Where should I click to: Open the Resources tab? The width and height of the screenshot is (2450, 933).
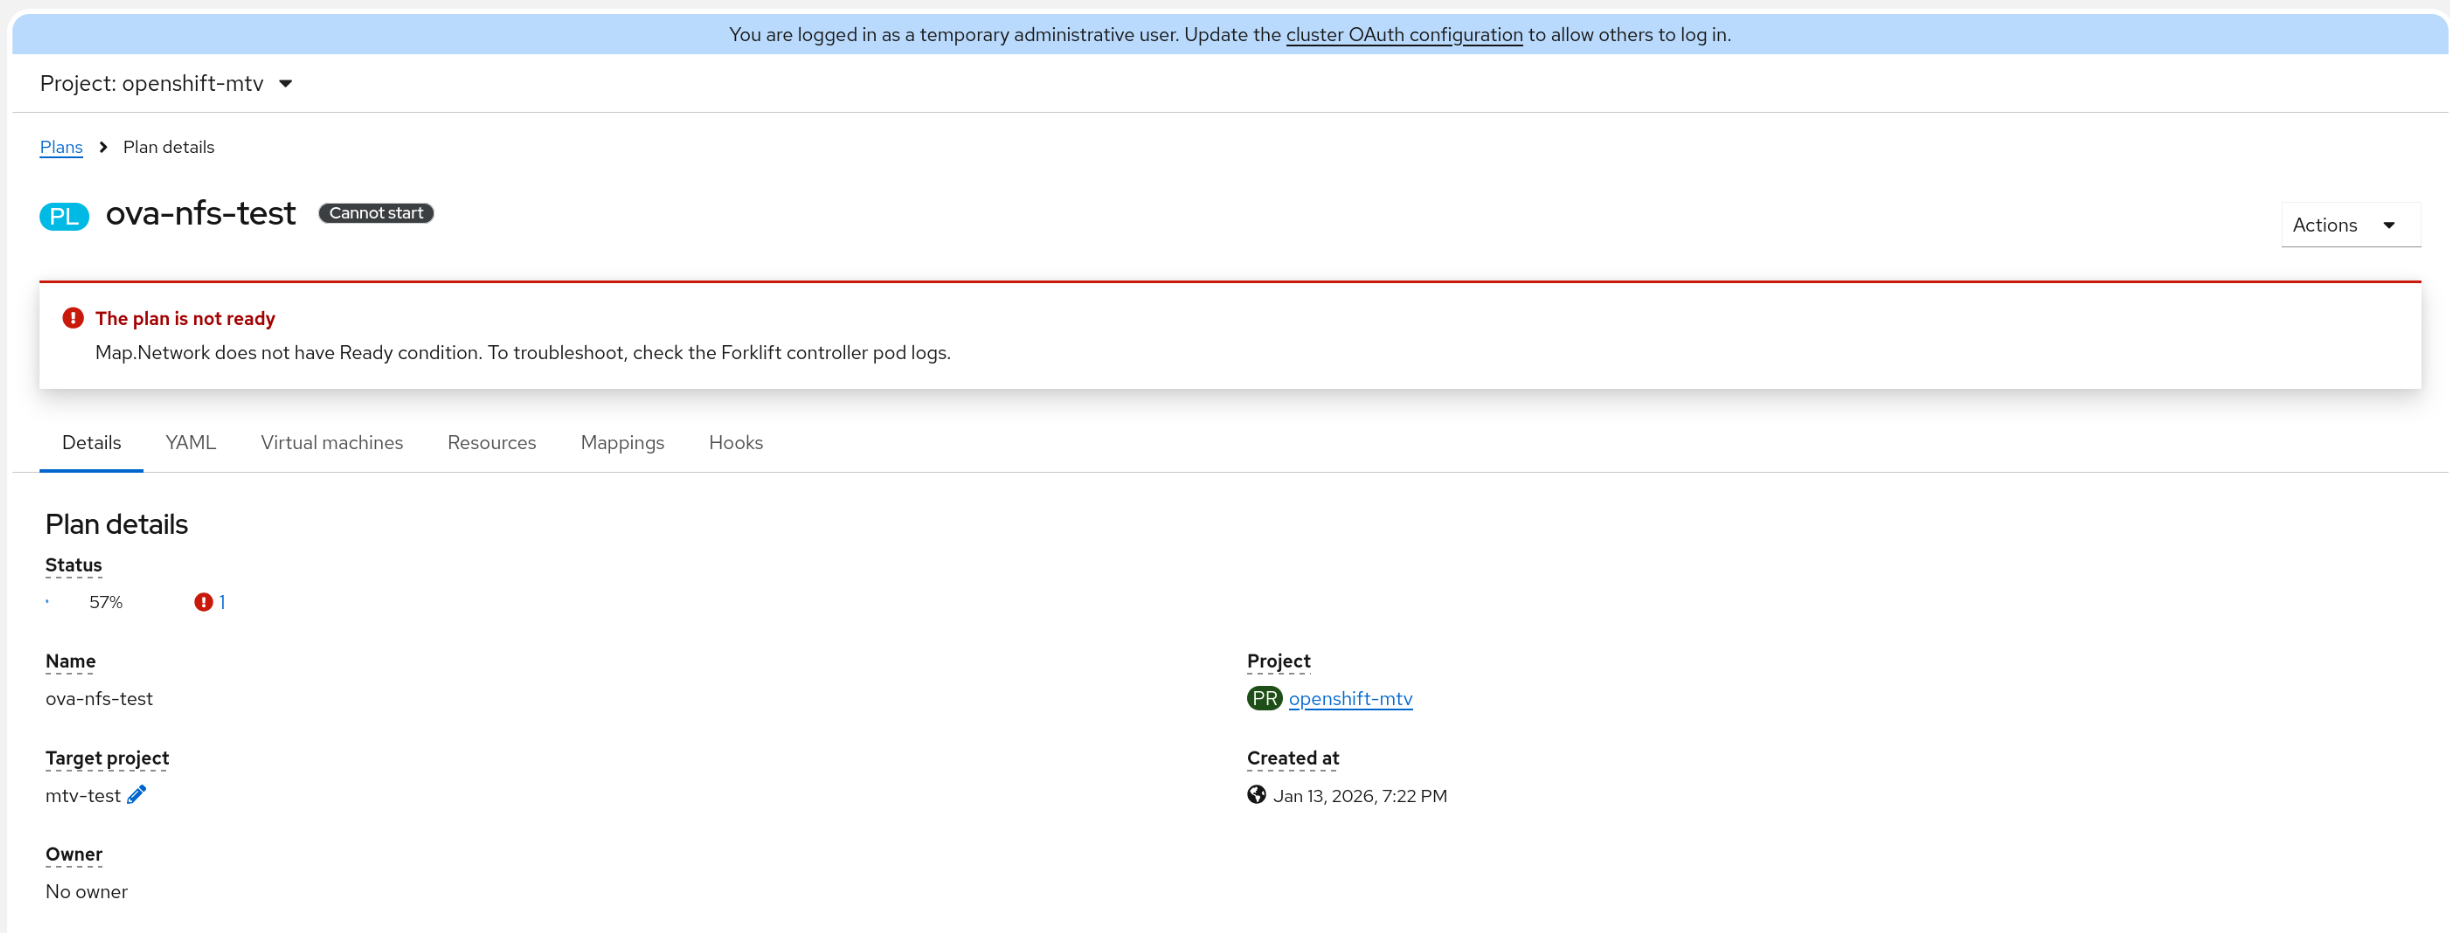(491, 442)
